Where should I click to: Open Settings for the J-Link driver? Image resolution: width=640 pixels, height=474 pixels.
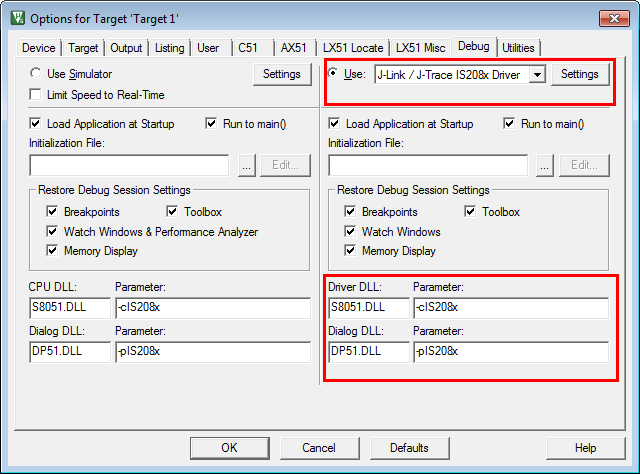click(x=579, y=74)
